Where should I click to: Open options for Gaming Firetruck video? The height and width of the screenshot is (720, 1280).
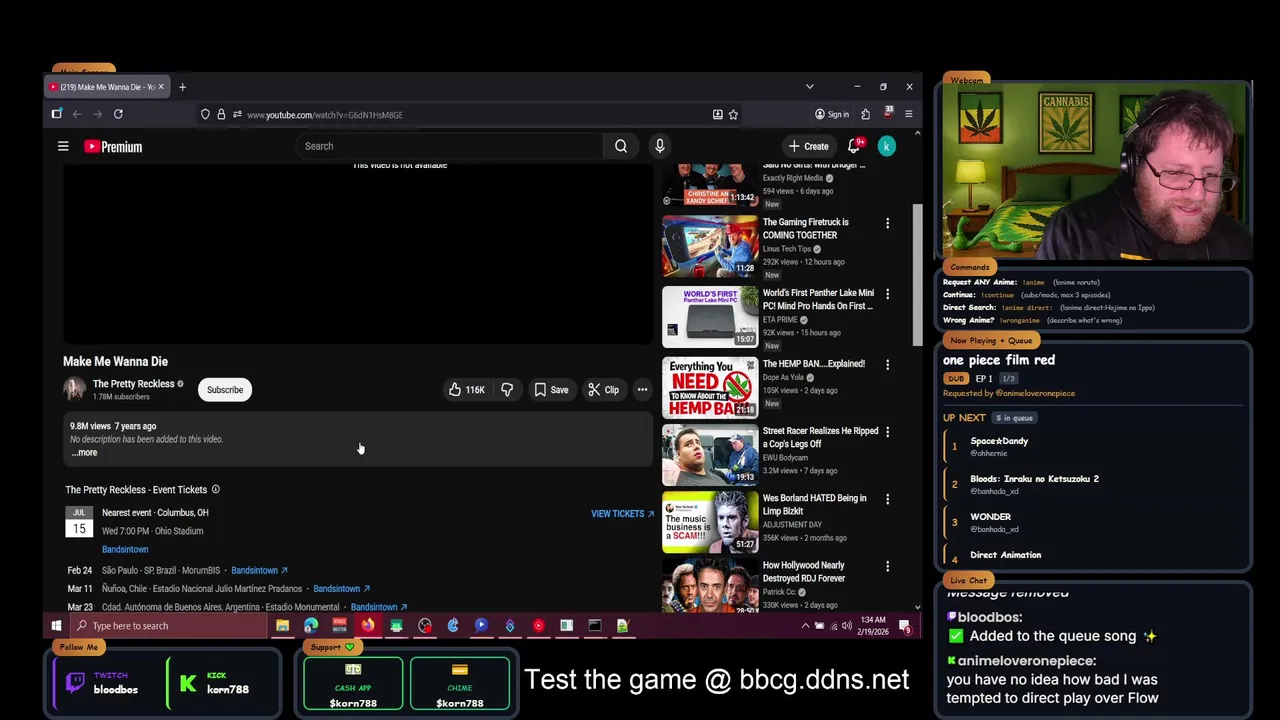pos(887,223)
